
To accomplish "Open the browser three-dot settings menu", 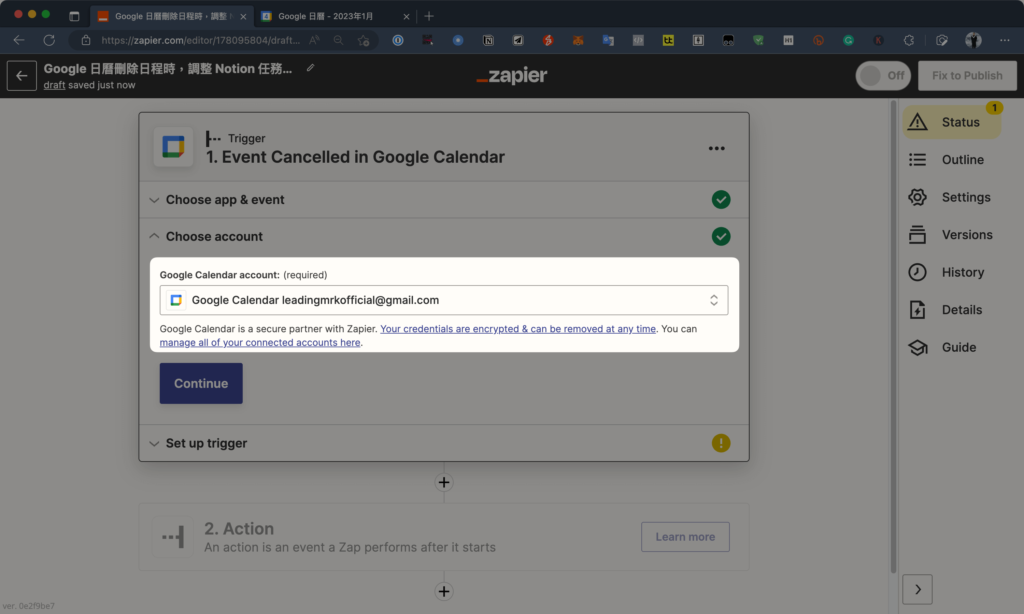I will coord(1004,40).
